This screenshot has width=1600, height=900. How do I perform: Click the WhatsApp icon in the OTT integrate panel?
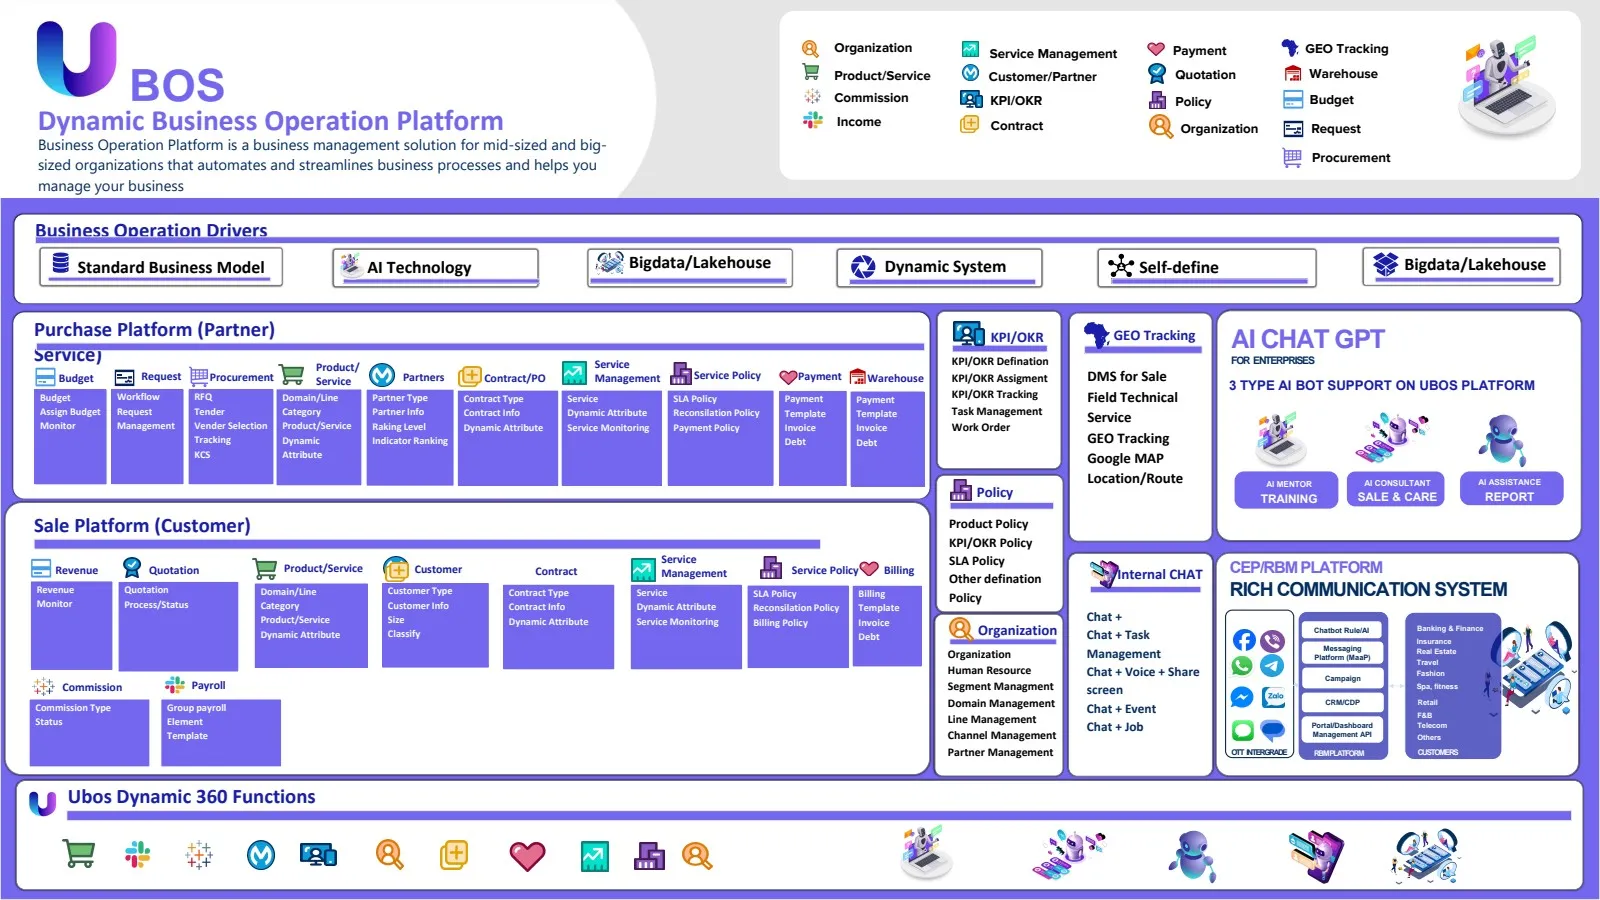(1243, 666)
